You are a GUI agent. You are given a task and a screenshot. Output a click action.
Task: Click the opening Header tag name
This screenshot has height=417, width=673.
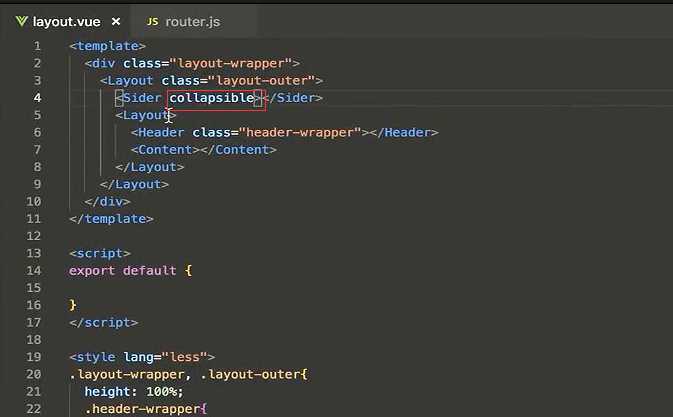pos(161,133)
